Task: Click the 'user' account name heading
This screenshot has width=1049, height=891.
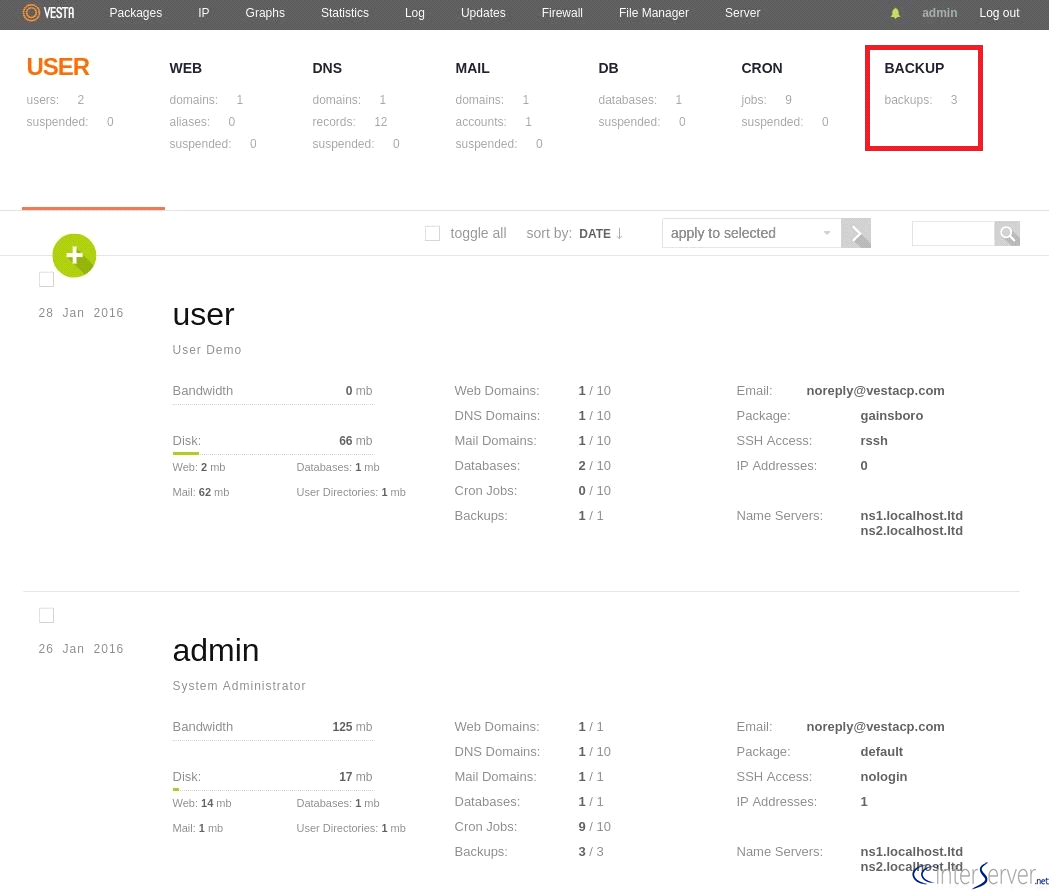Action: click(203, 315)
